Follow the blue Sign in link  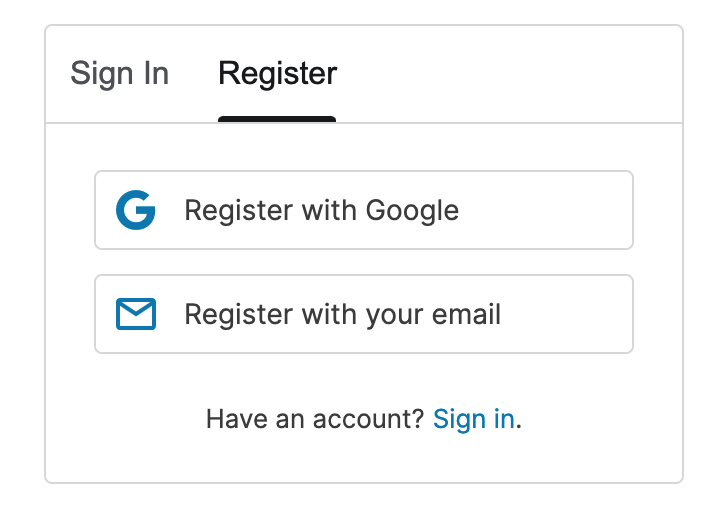coord(474,419)
